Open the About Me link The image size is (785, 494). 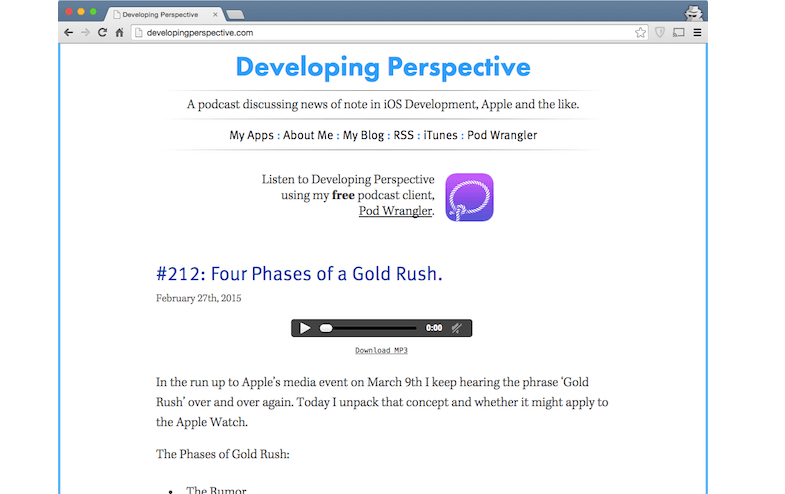[x=308, y=135]
